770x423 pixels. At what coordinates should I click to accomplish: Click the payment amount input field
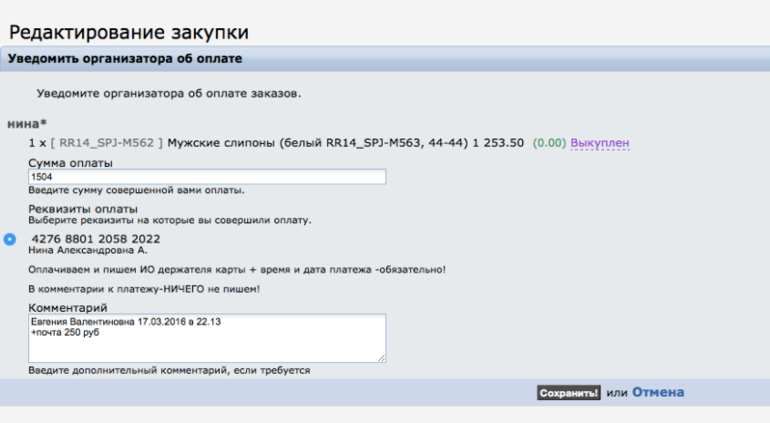click(207, 177)
